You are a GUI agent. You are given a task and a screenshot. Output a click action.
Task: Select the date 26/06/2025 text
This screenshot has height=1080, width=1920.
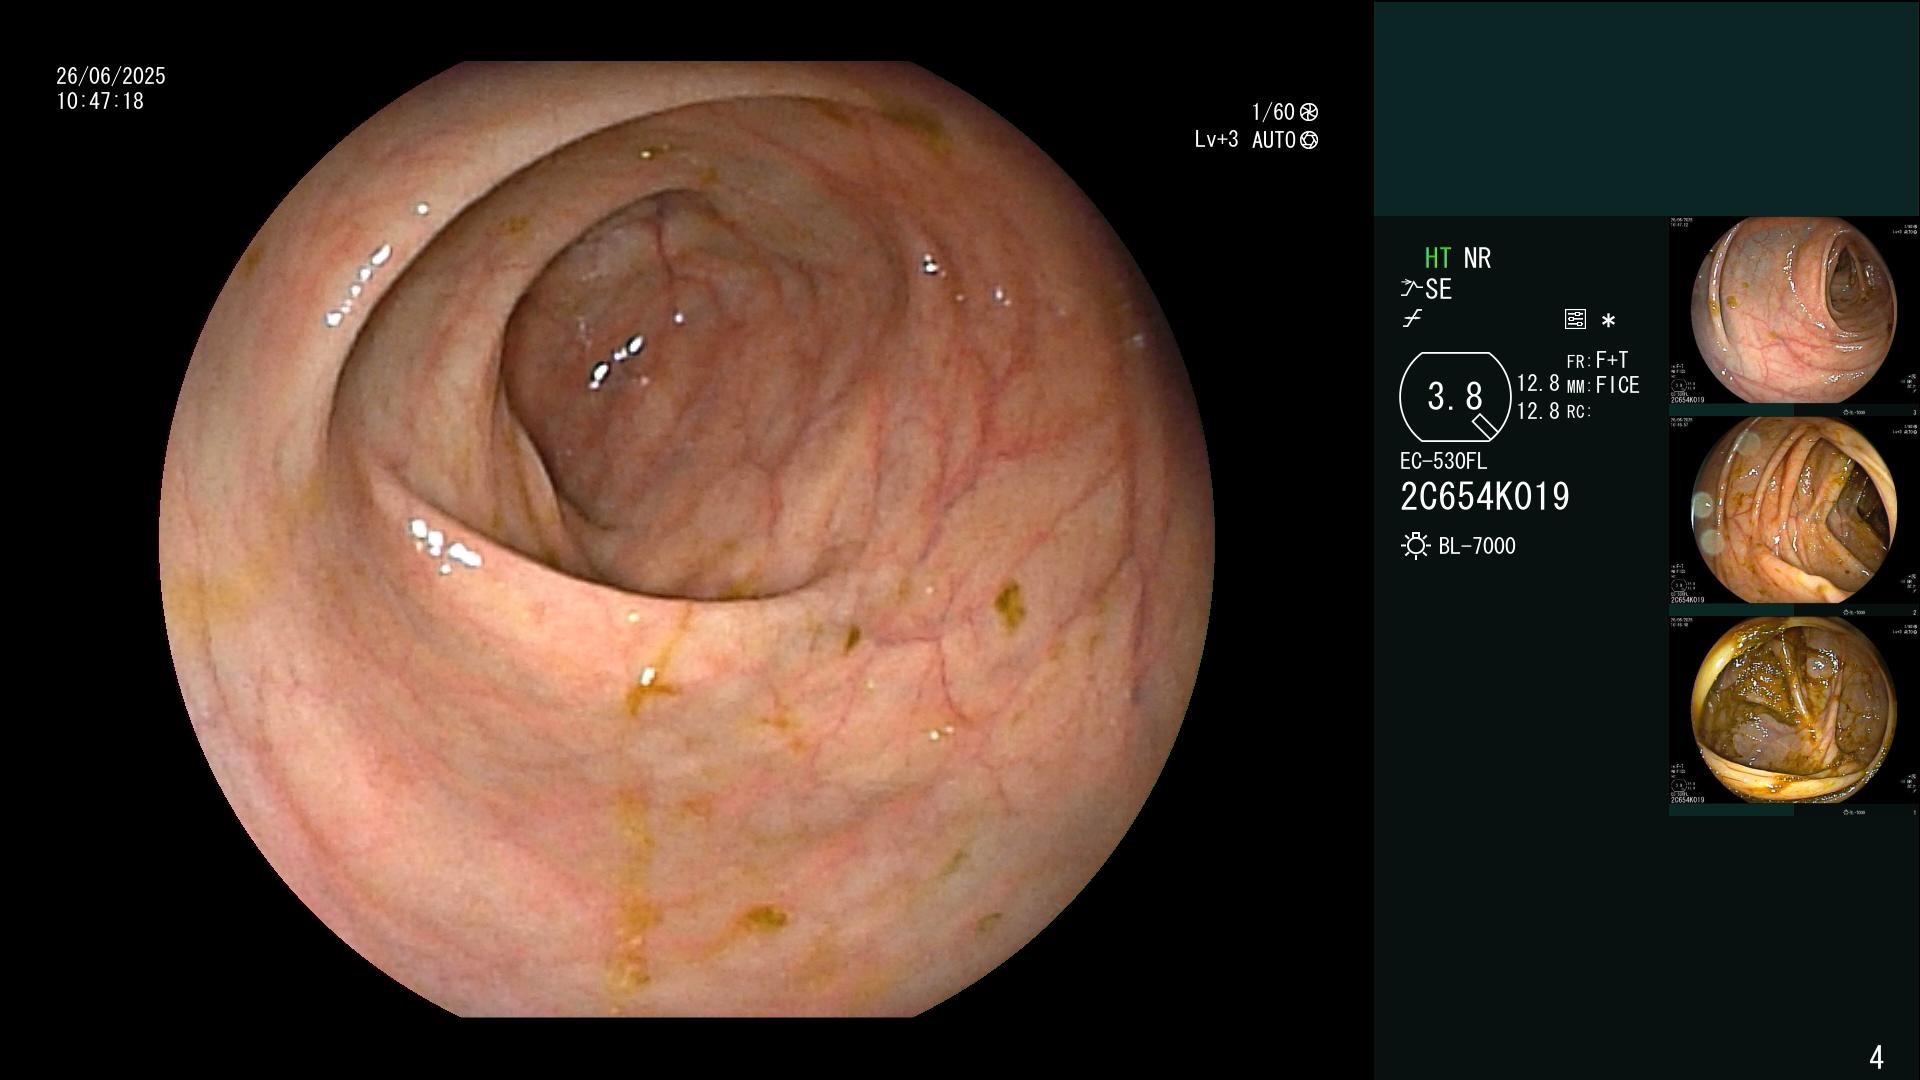point(111,76)
